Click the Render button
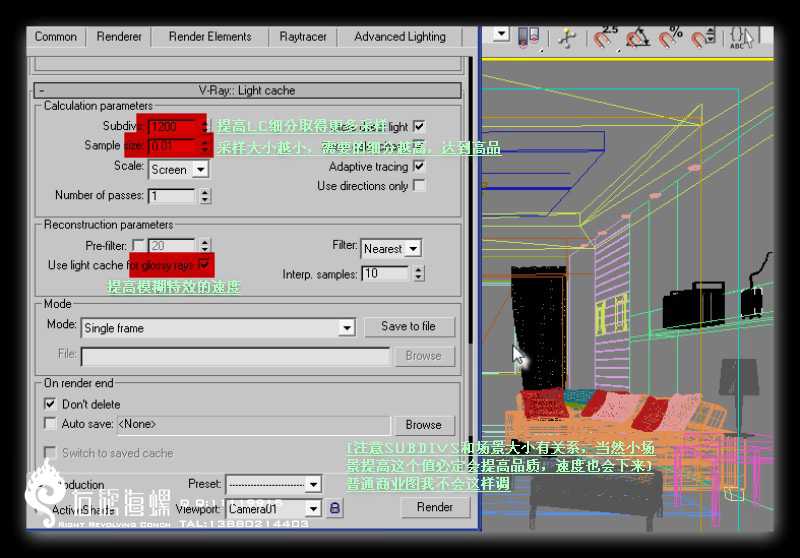This screenshot has width=800, height=558. tap(435, 507)
